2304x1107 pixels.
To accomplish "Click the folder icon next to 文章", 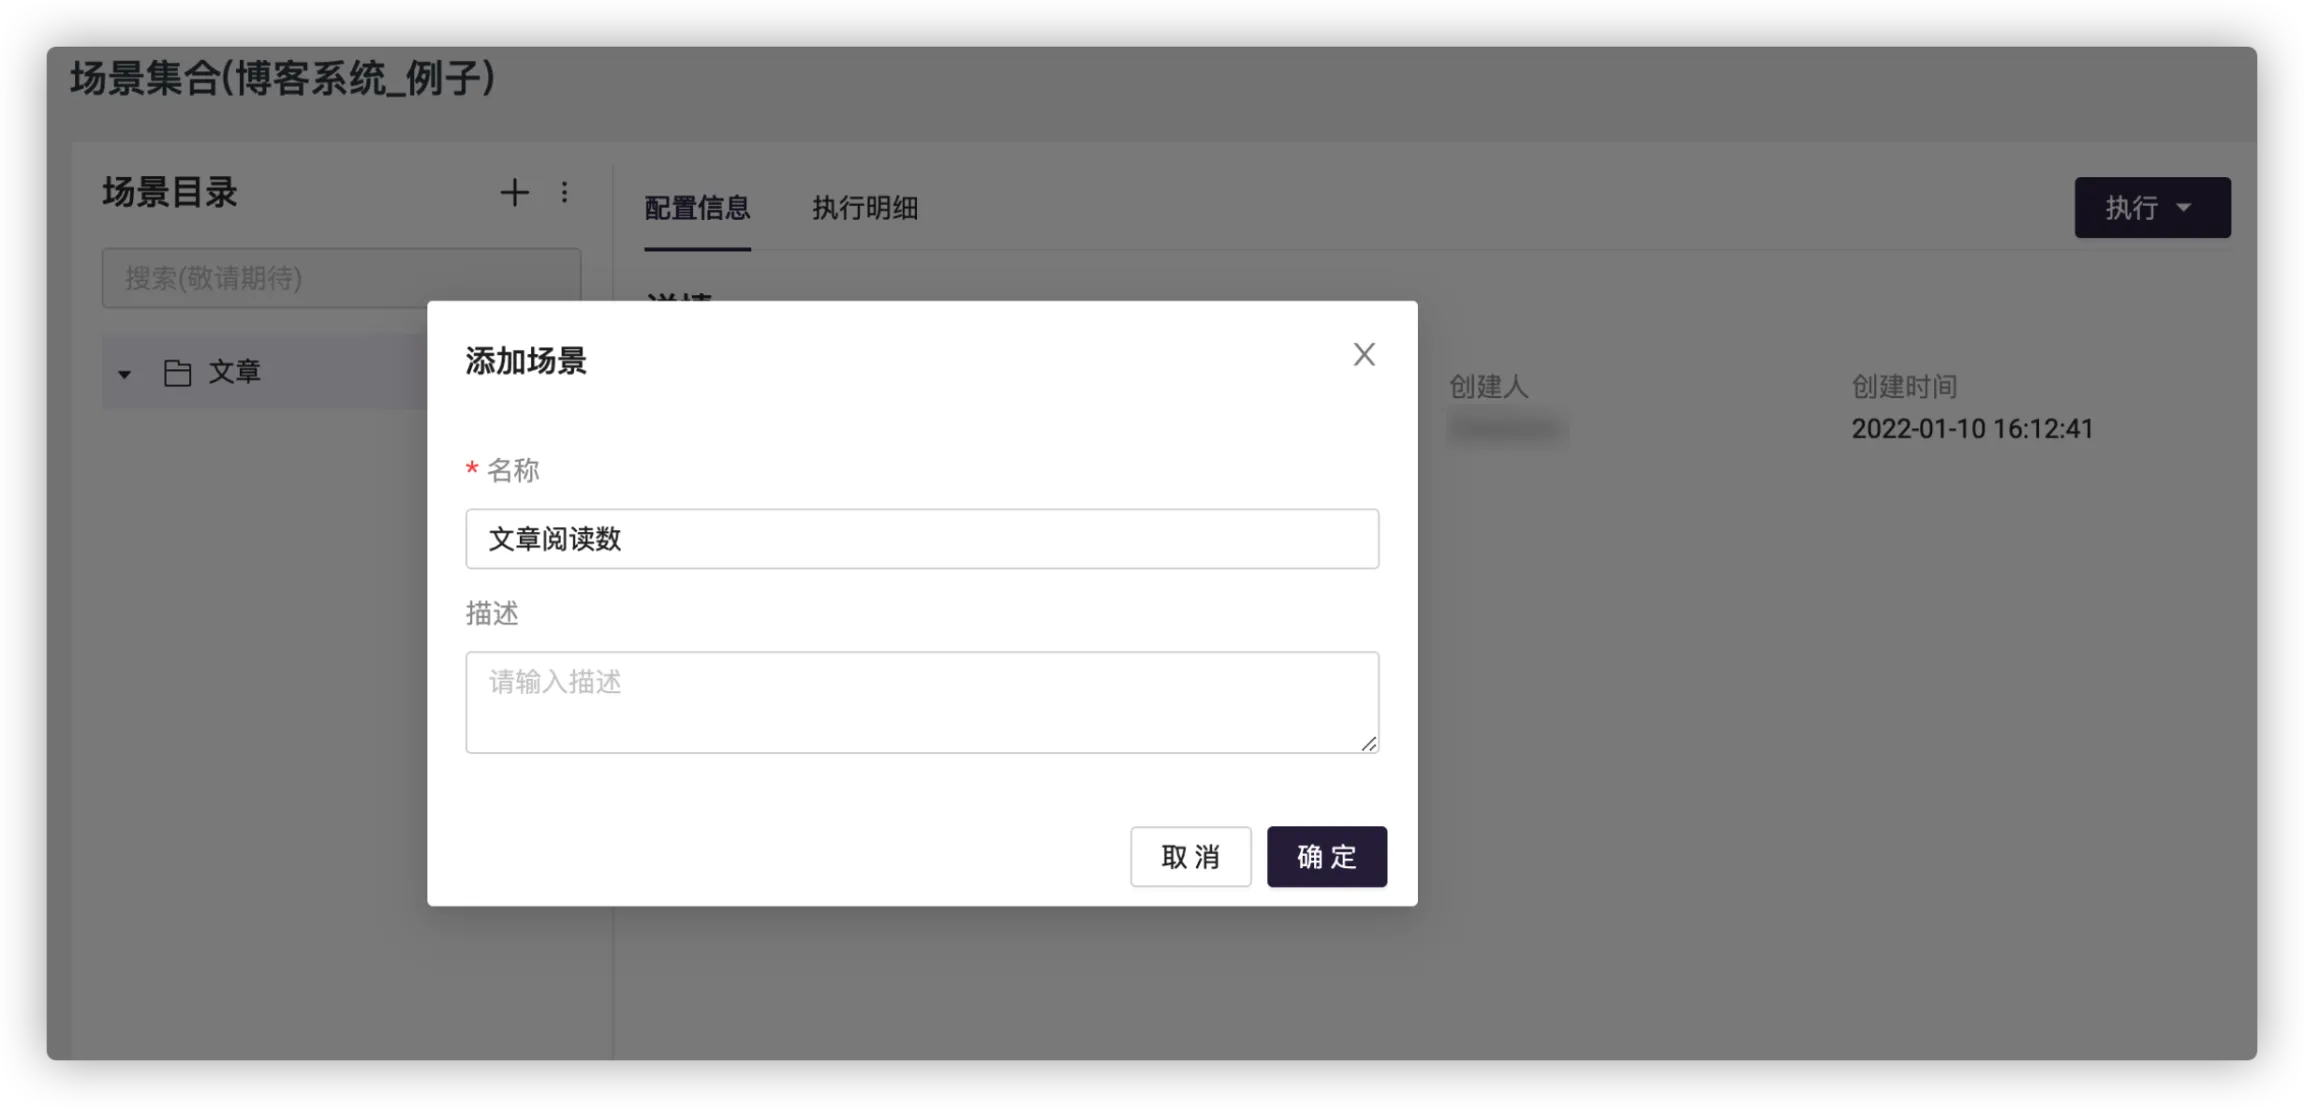I will (x=177, y=373).
